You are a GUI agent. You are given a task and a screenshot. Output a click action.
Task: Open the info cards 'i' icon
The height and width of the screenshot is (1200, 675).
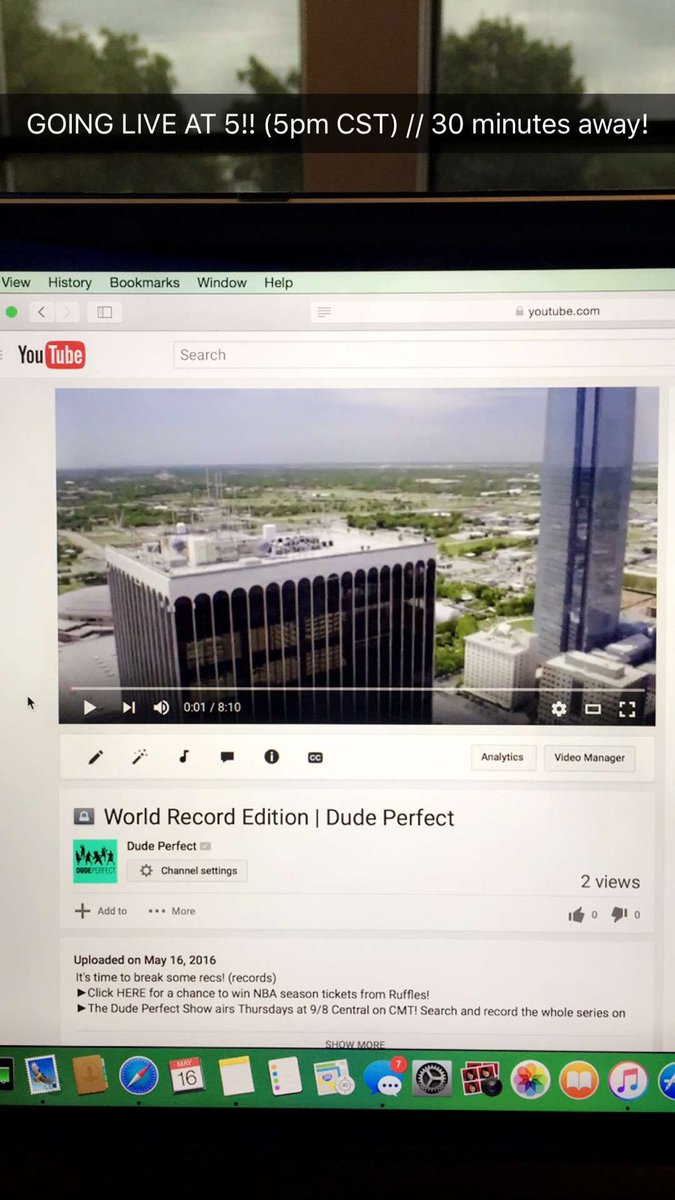click(x=271, y=757)
